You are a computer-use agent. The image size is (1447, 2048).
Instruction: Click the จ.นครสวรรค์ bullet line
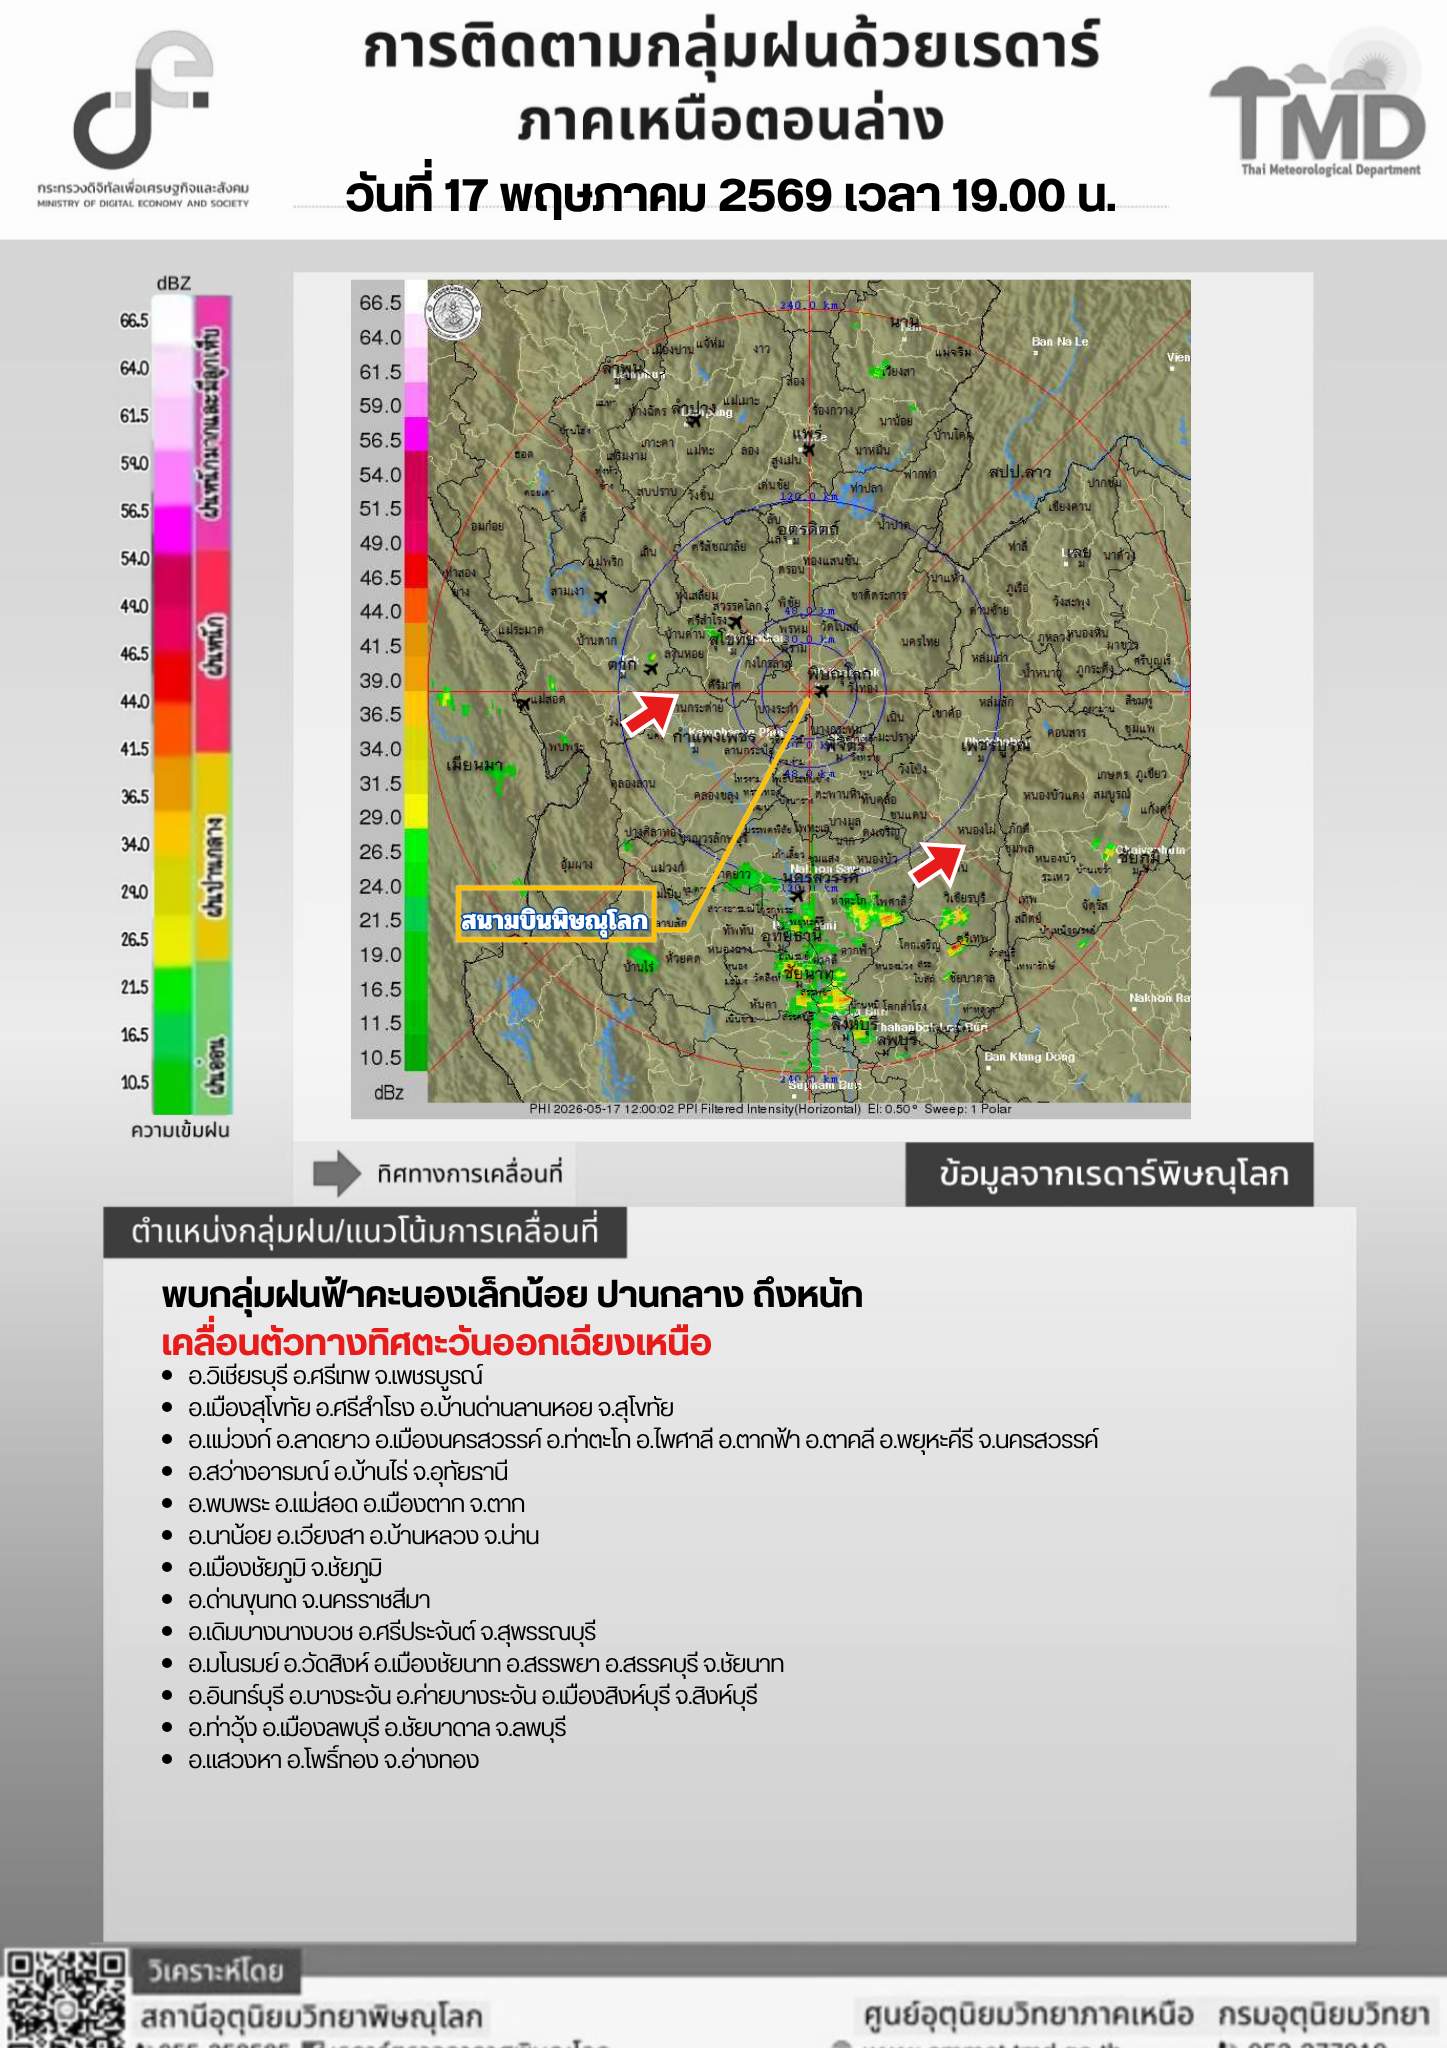643,1440
